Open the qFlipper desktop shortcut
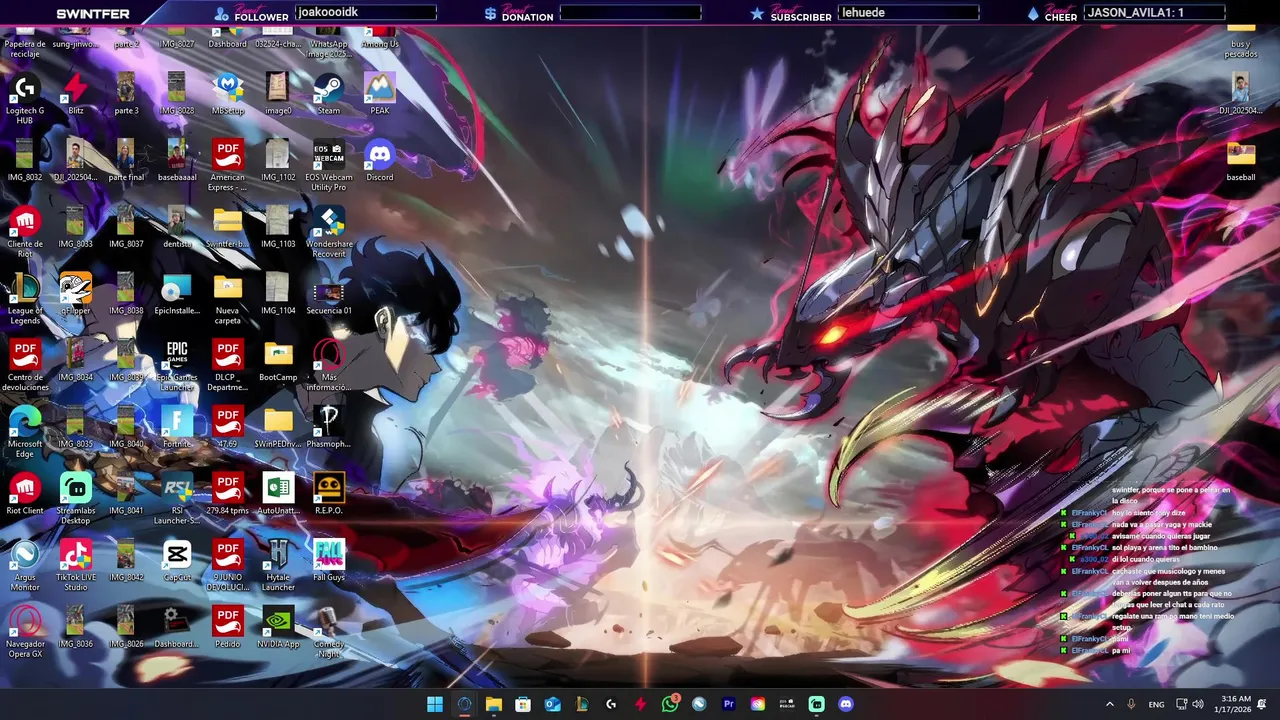Viewport: 1280px width, 720px height. (76, 294)
